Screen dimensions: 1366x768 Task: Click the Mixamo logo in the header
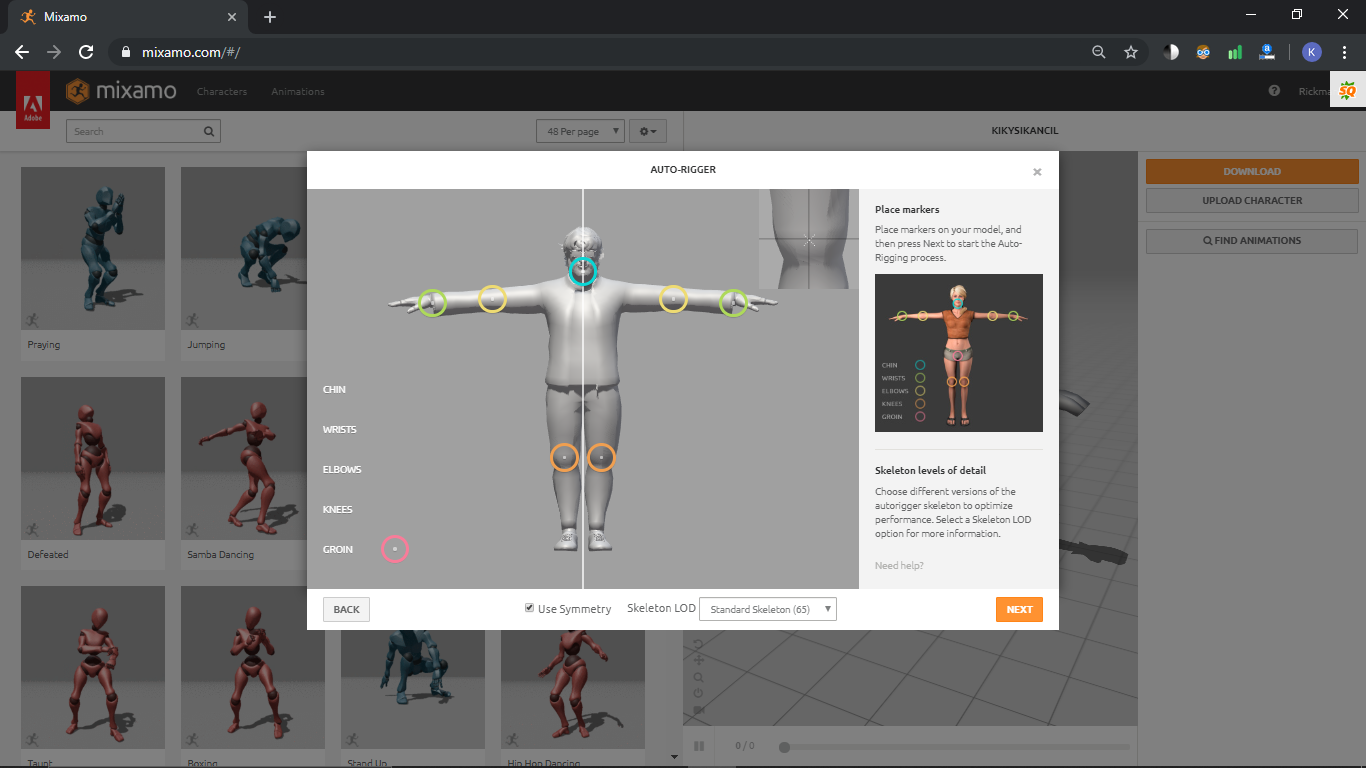tap(121, 91)
